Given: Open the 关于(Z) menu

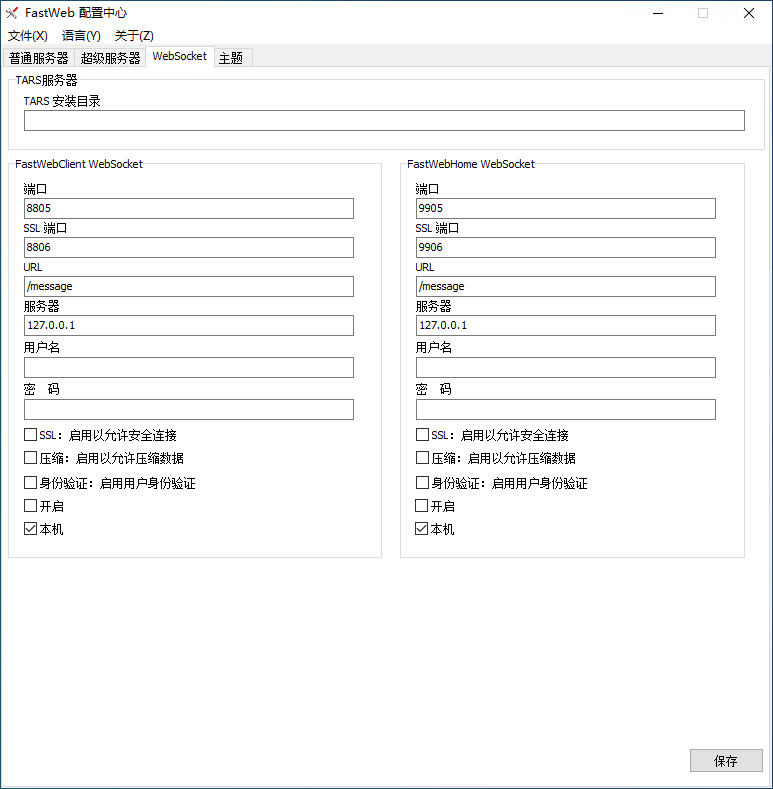Looking at the screenshot, I should [134, 36].
